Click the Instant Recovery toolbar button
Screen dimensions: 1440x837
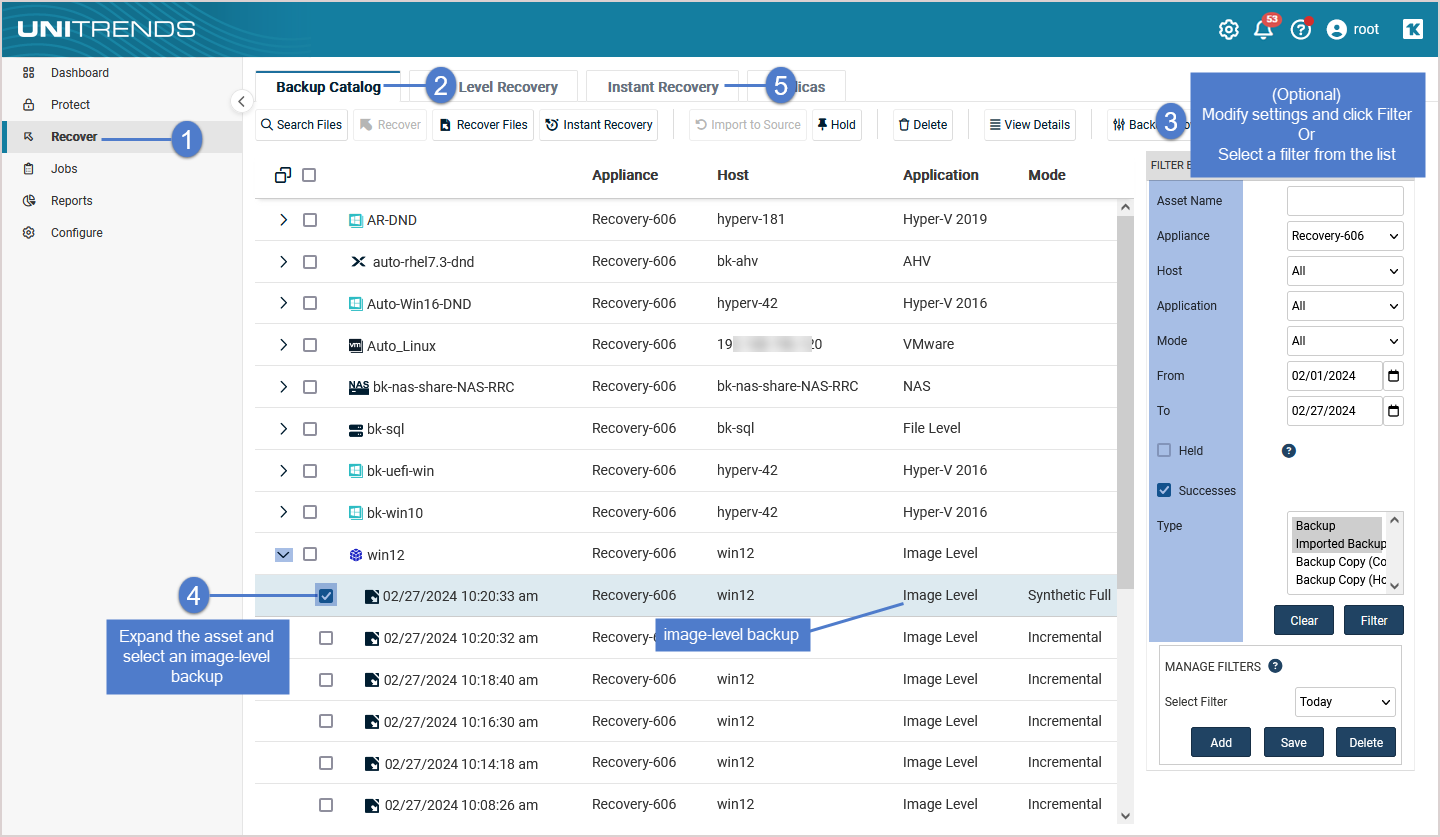point(599,125)
